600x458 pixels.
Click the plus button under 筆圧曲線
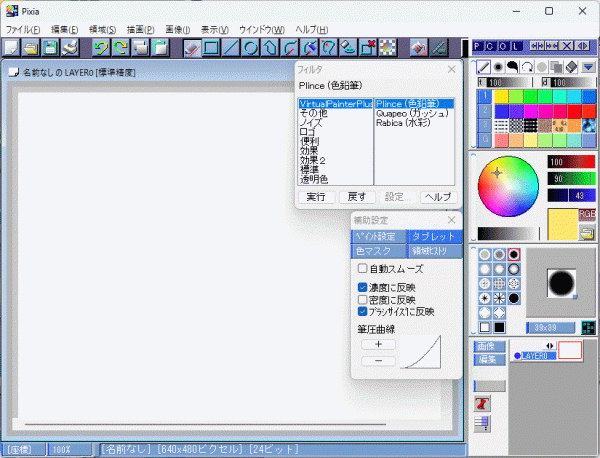378,344
